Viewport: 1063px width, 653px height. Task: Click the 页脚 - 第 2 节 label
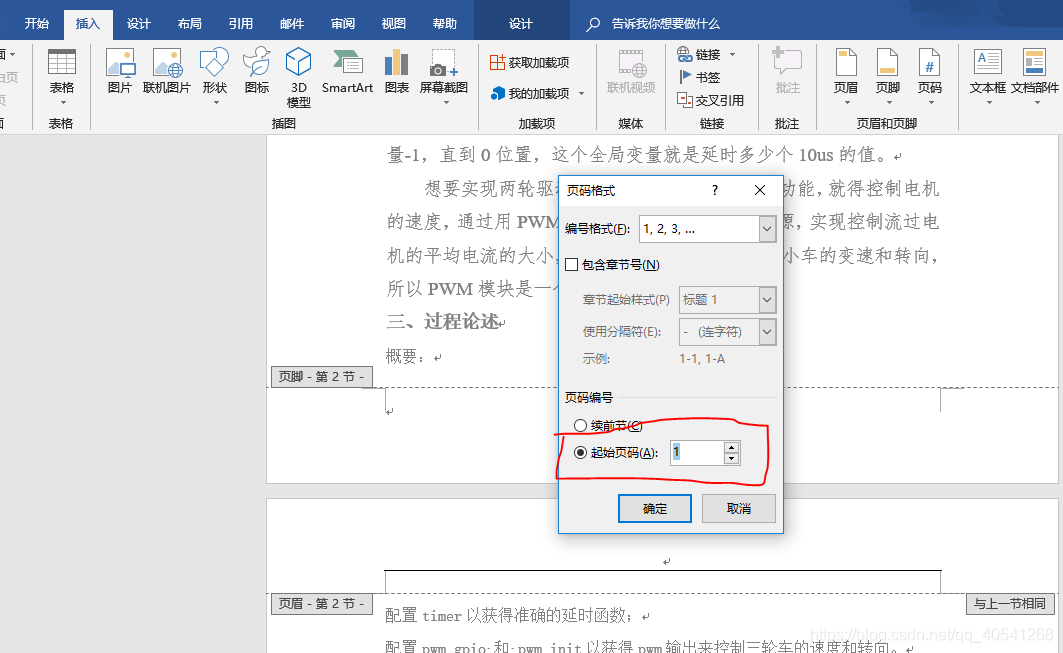[x=322, y=376]
